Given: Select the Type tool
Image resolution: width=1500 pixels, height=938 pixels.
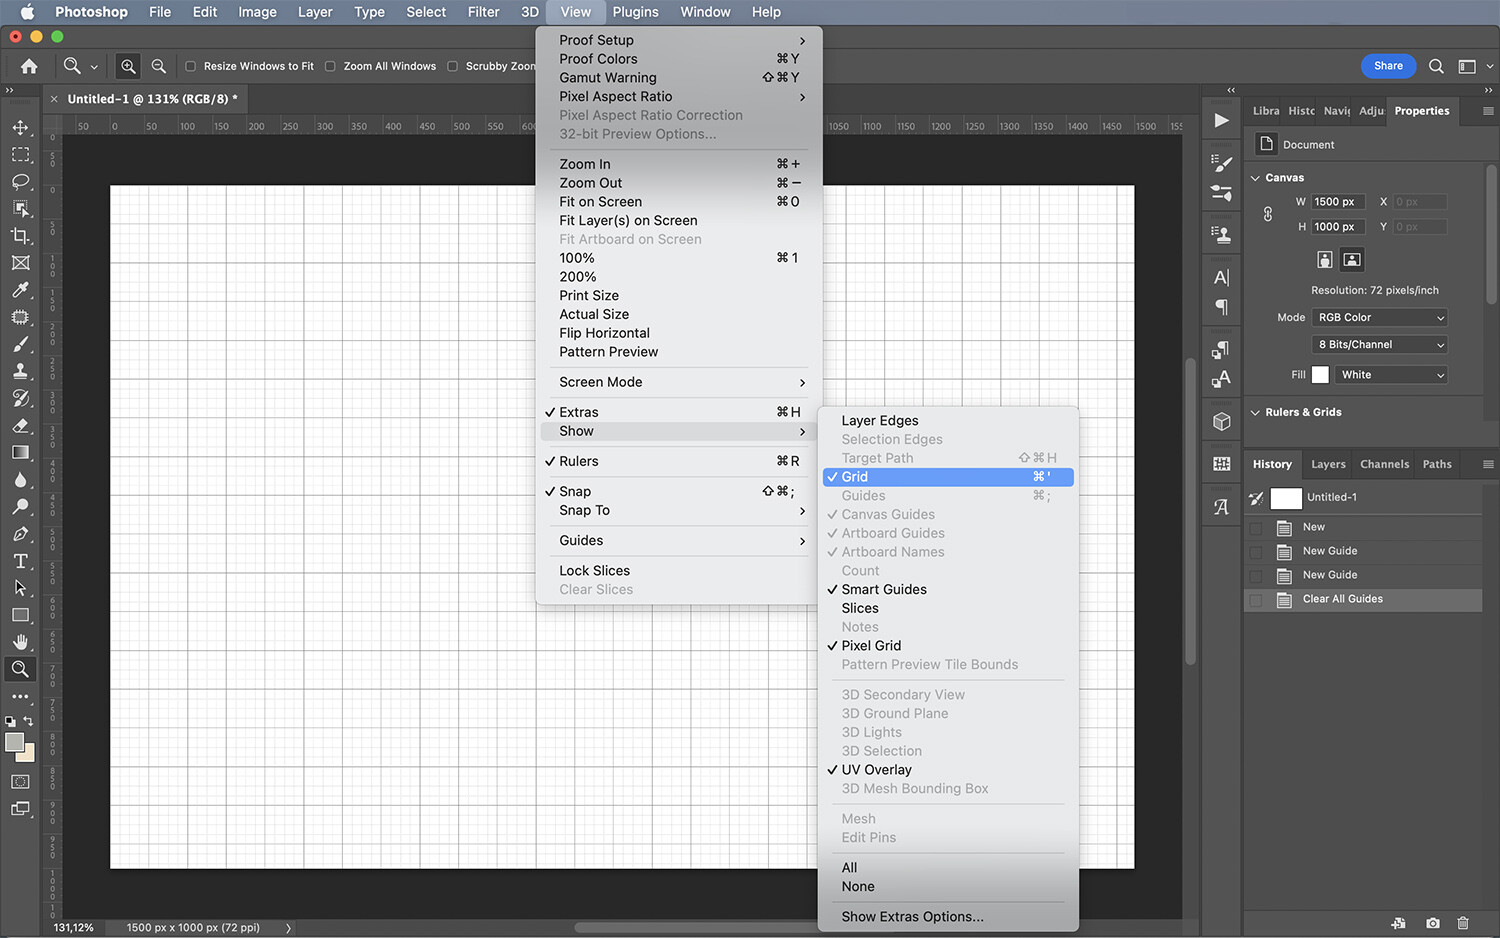Looking at the screenshot, I should pyautogui.click(x=20, y=561).
